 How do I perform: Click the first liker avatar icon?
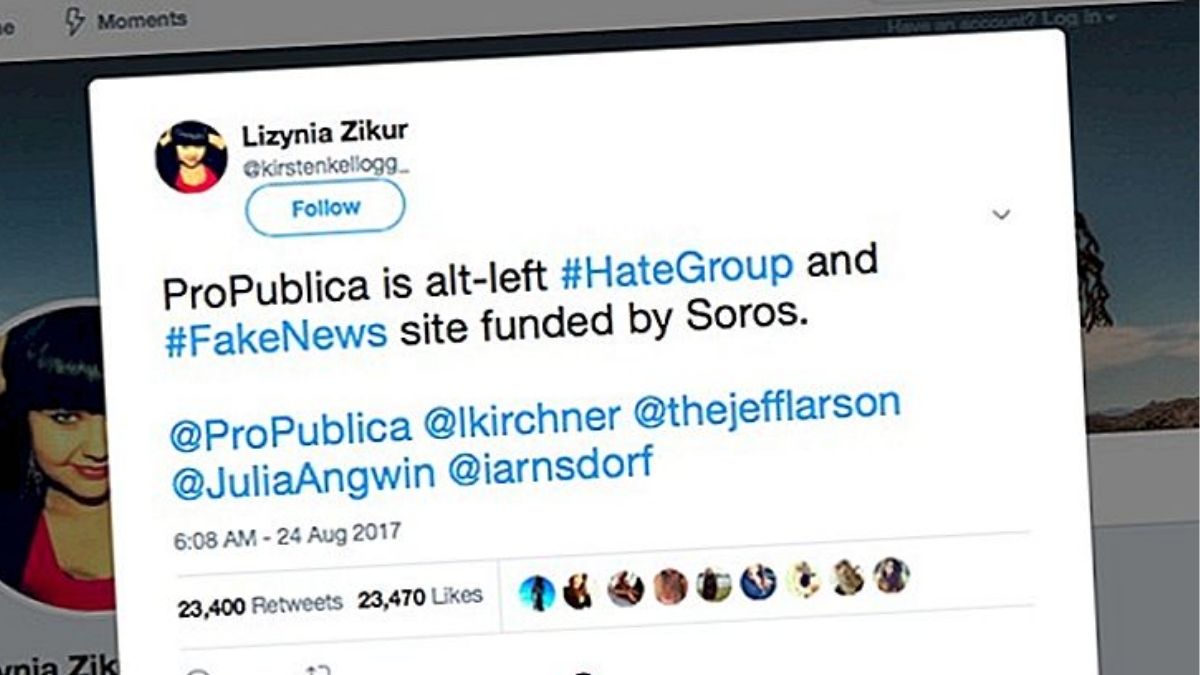[537, 594]
